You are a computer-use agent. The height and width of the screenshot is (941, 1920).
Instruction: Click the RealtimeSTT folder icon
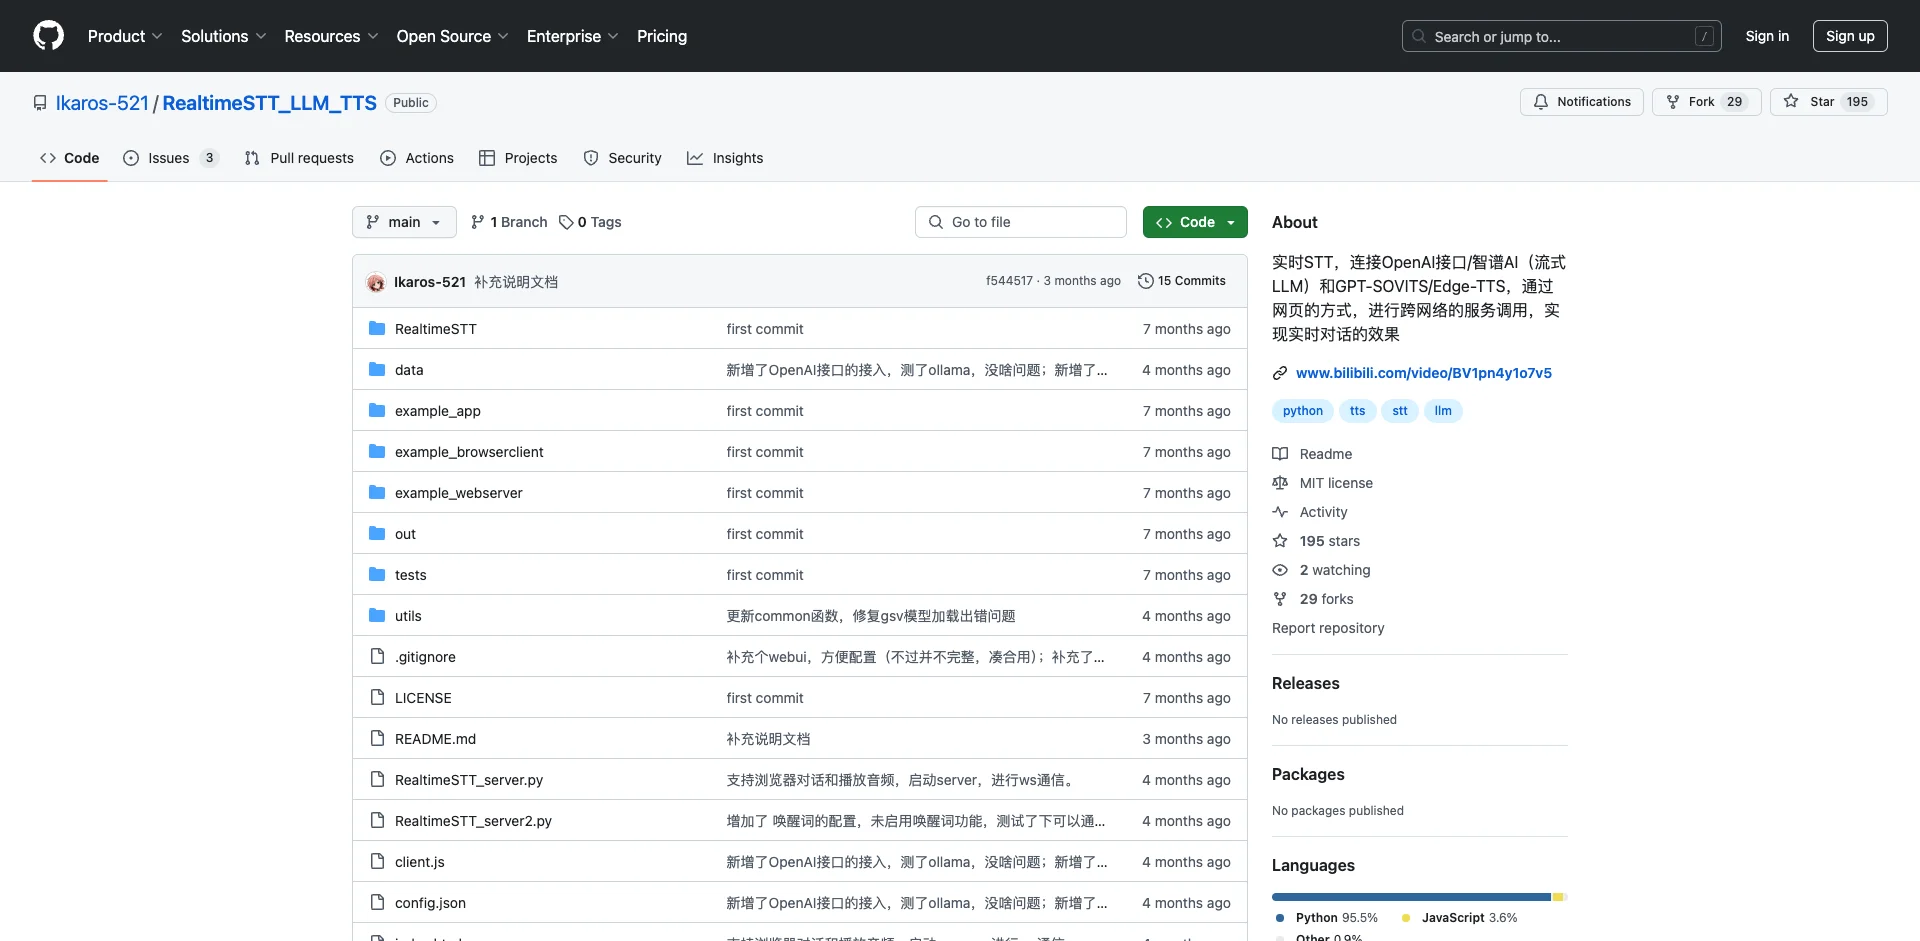pyautogui.click(x=377, y=328)
